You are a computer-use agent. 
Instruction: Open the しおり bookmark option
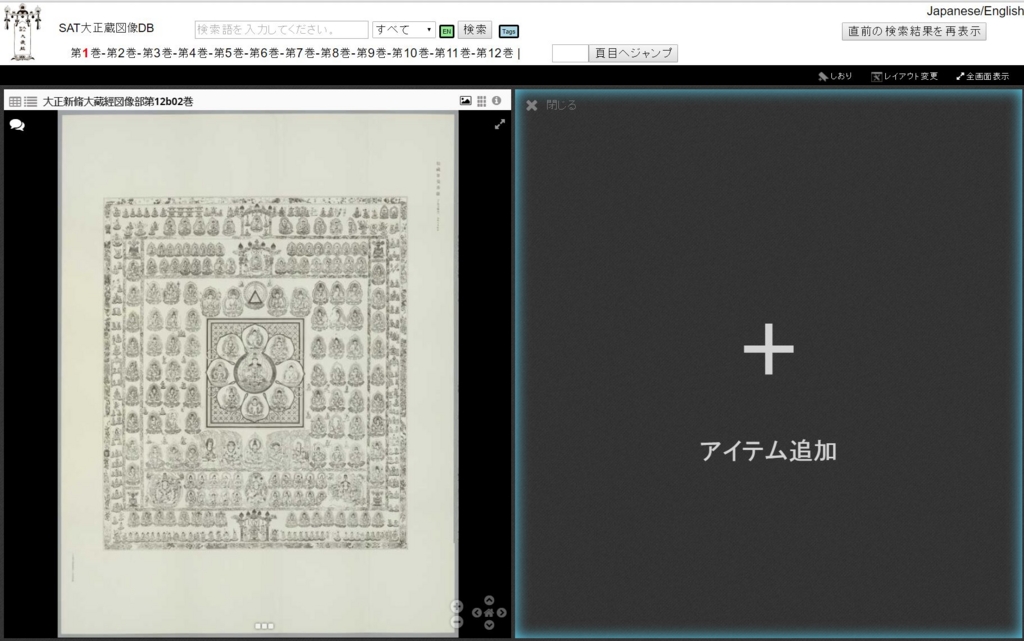[x=835, y=76]
